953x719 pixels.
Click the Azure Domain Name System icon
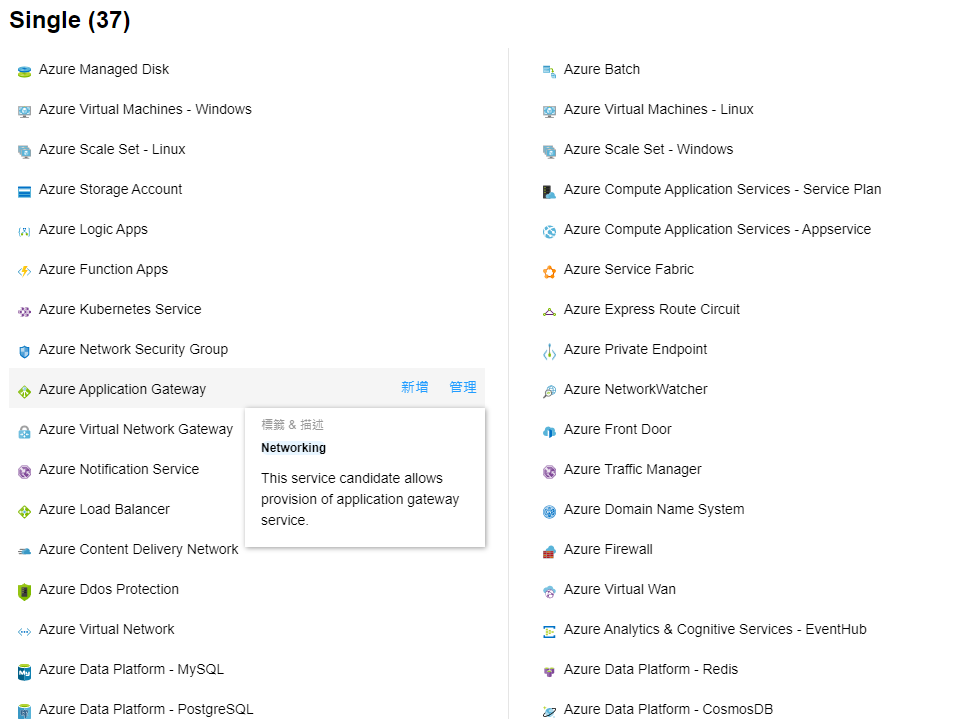pos(549,512)
